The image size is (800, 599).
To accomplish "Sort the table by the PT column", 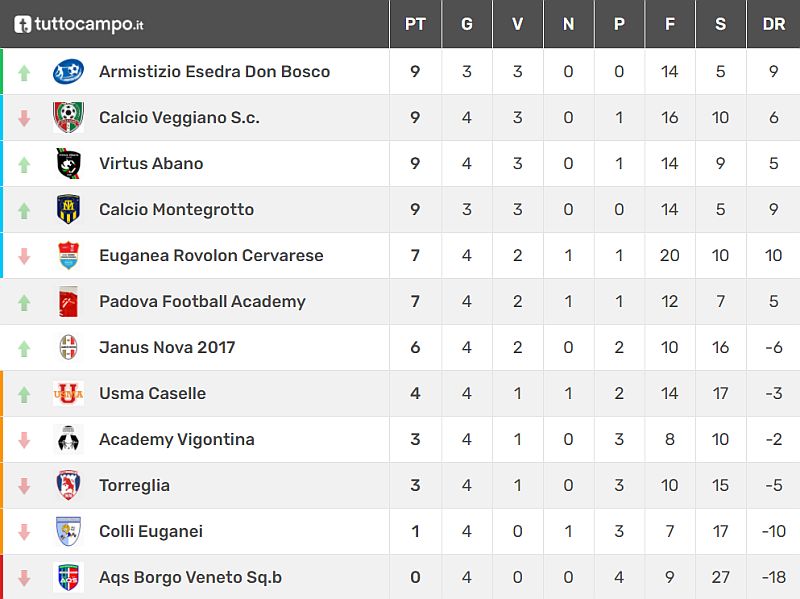I will [415, 24].
